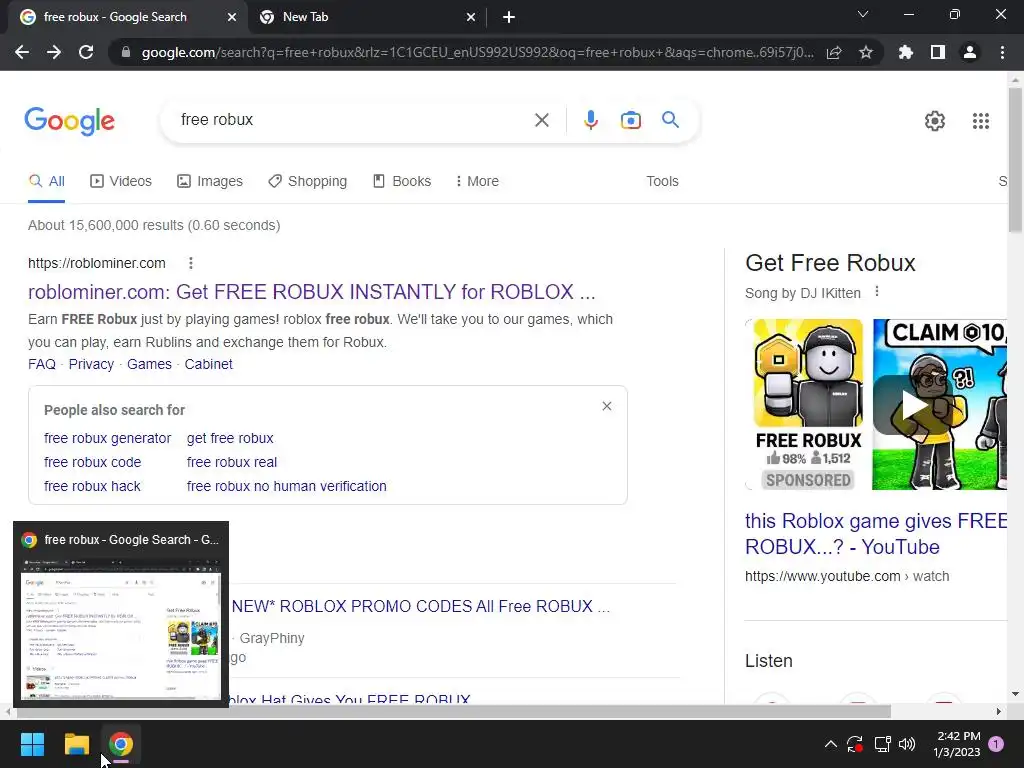
Task: Search for free robux code
Action: pyautogui.click(x=92, y=462)
